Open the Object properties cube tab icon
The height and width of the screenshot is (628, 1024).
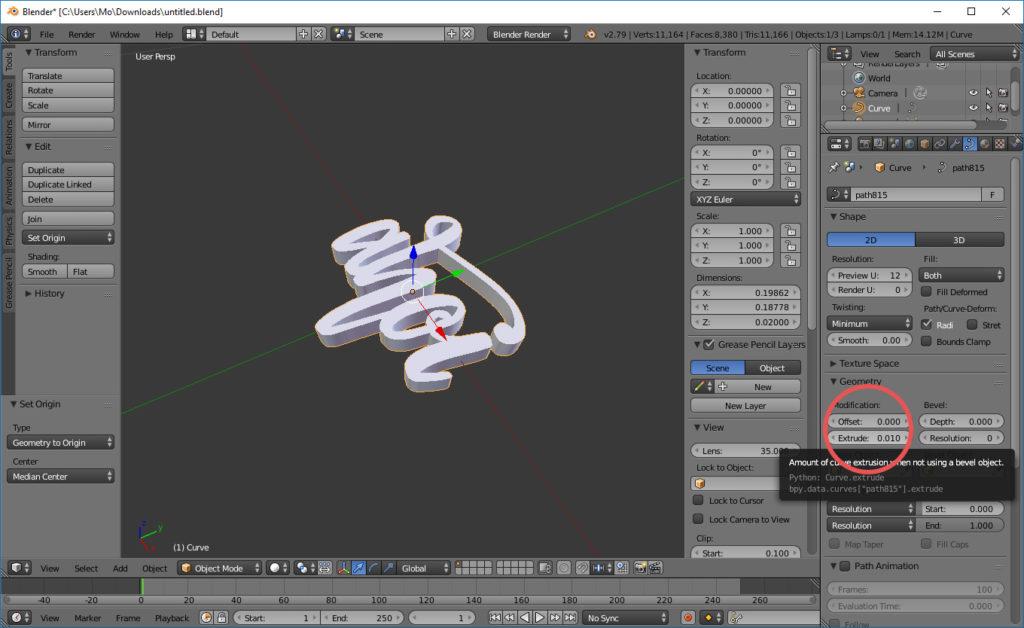point(925,144)
